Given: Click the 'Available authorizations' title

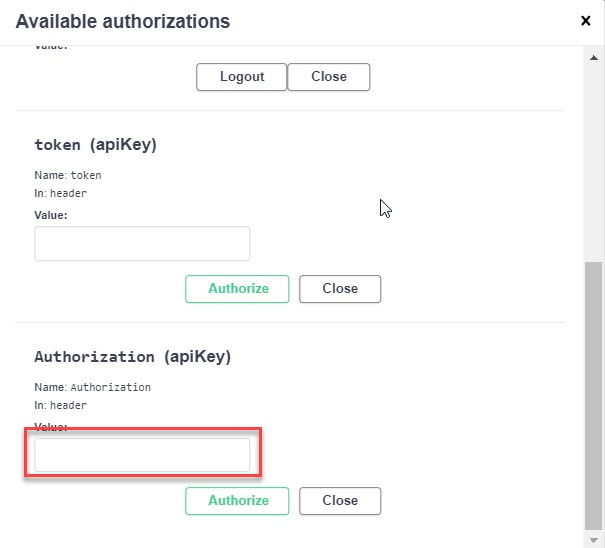Looking at the screenshot, I should coord(123,21).
